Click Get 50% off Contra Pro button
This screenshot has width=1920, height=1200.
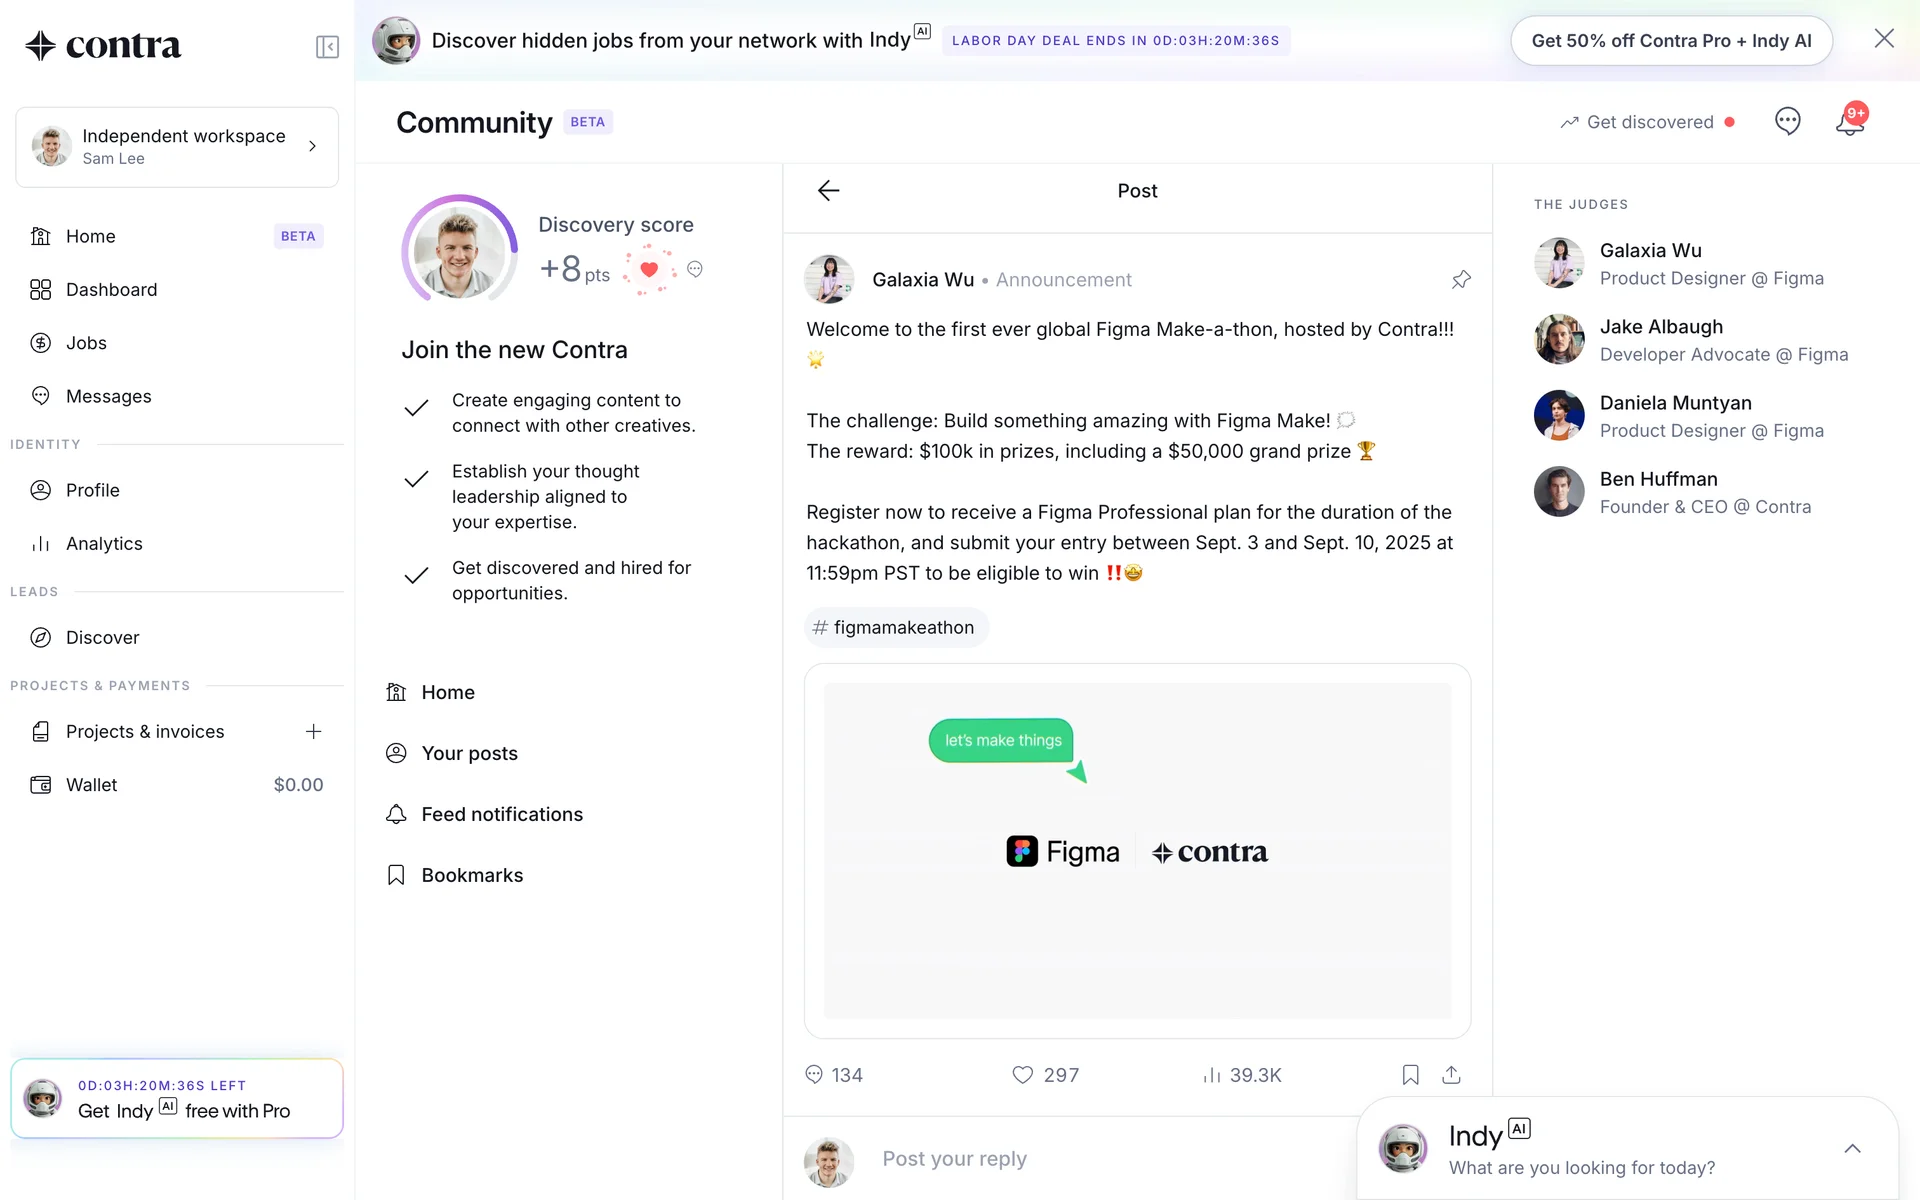pos(1671,41)
